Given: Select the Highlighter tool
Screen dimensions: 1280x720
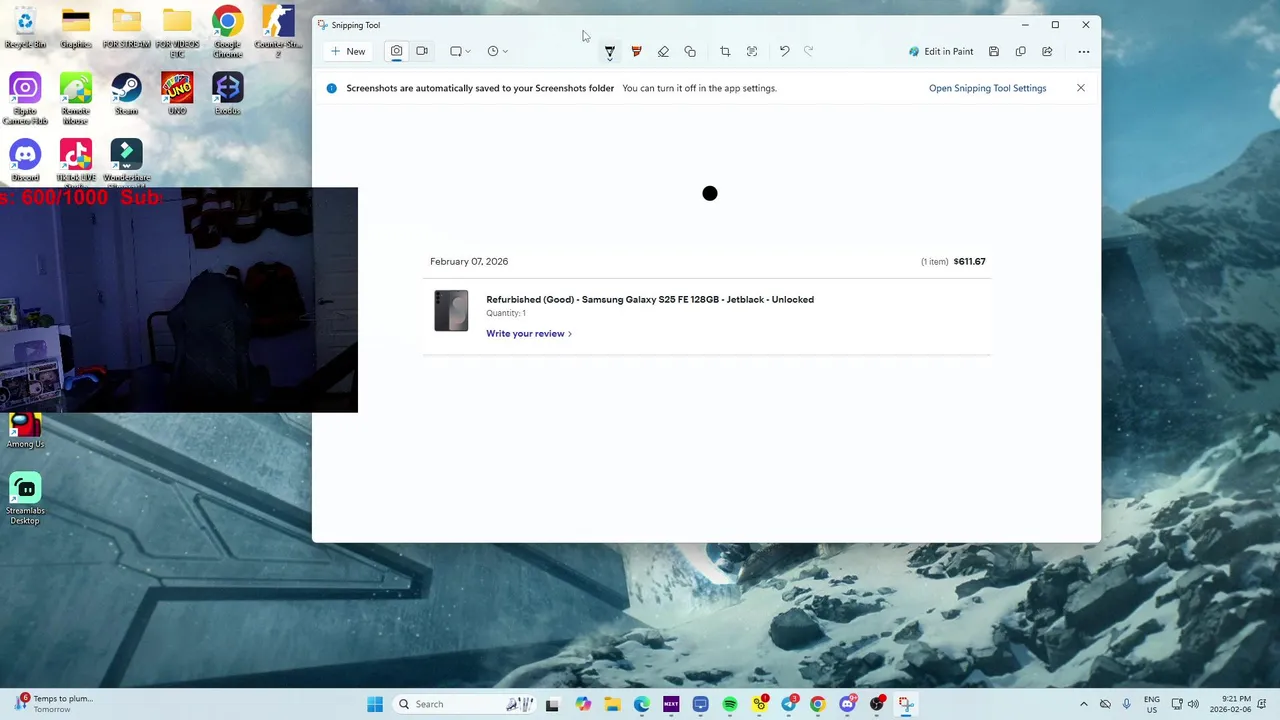Looking at the screenshot, I should (x=636, y=51).
